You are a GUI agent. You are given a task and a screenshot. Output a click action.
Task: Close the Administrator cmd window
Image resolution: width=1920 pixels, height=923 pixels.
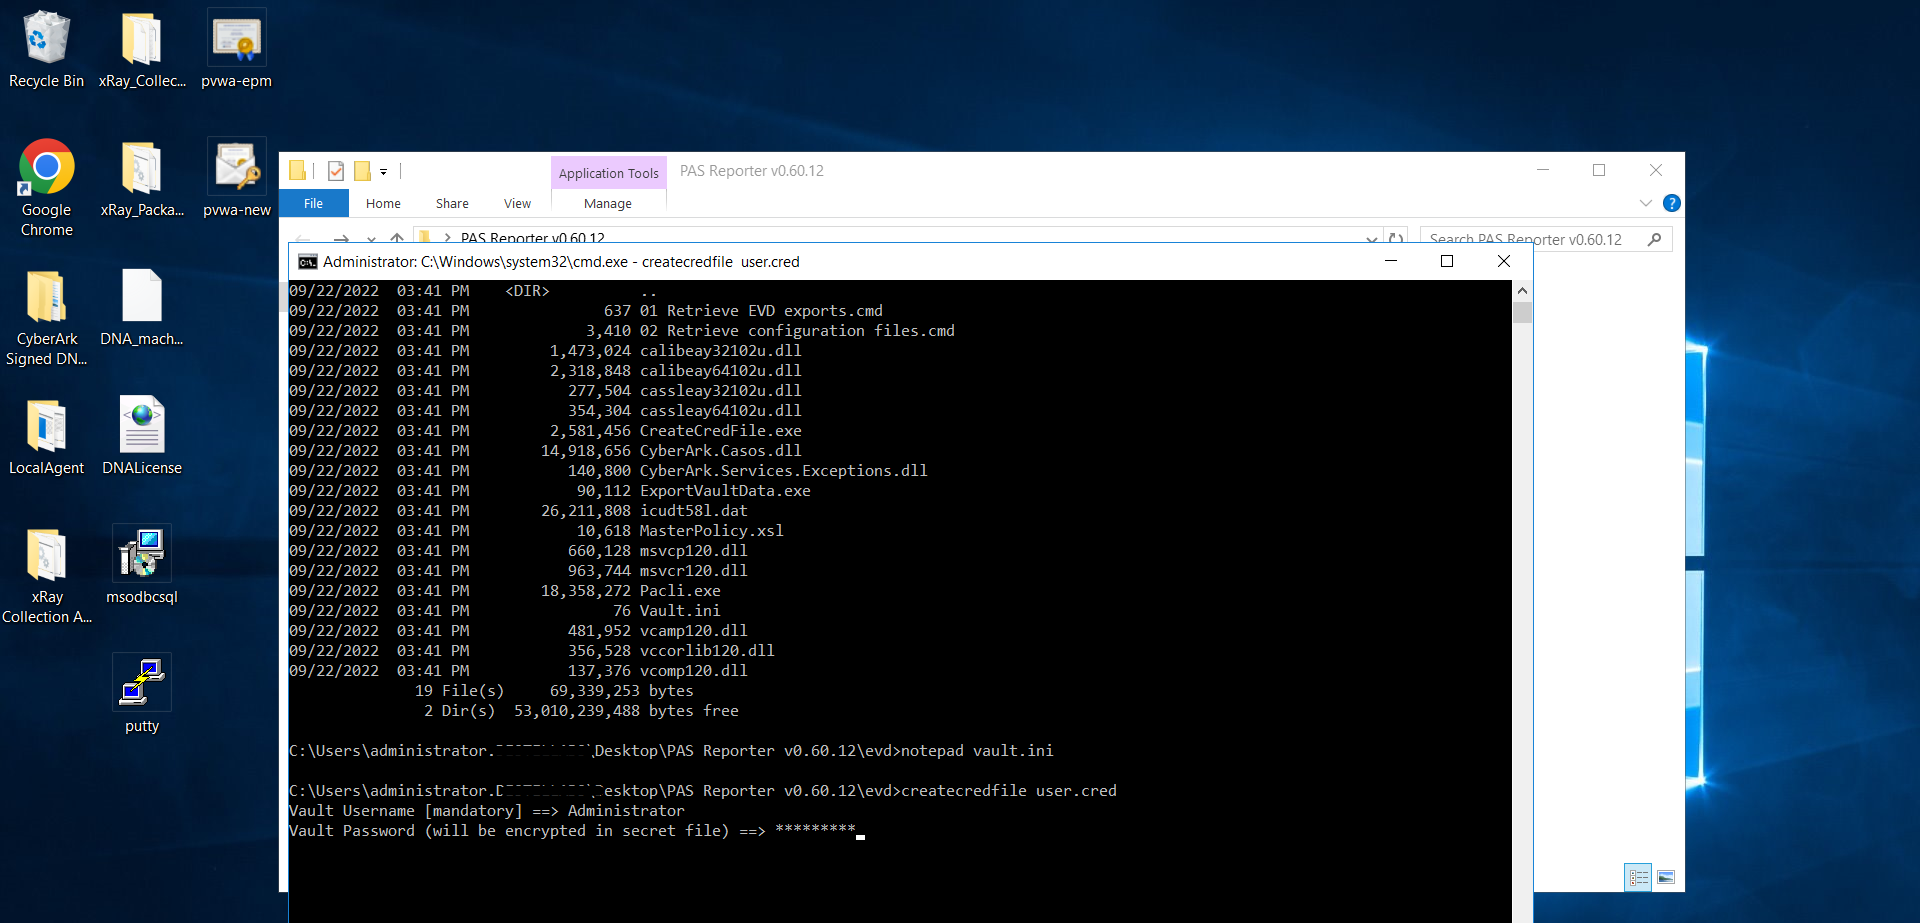coord(1503,261)
